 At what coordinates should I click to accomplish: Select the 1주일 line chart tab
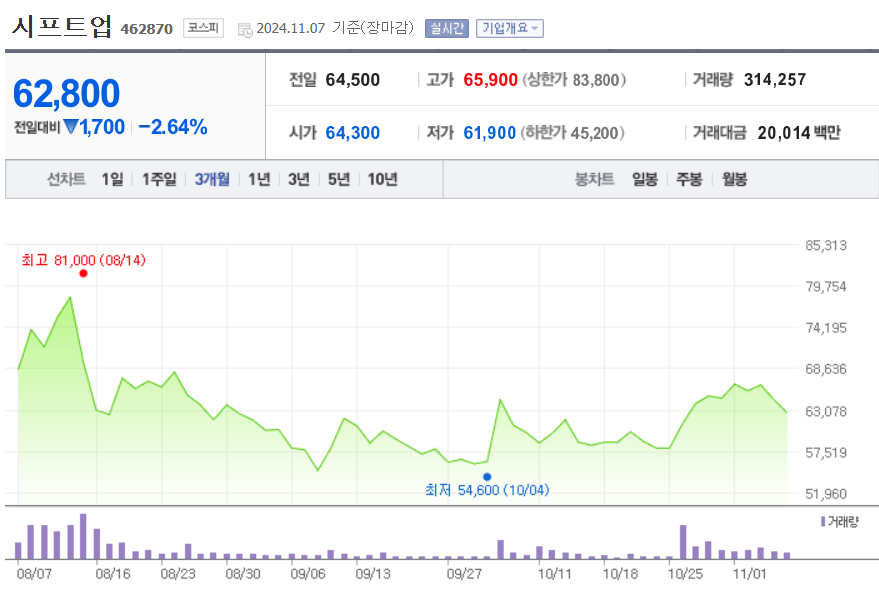[159, 179]
